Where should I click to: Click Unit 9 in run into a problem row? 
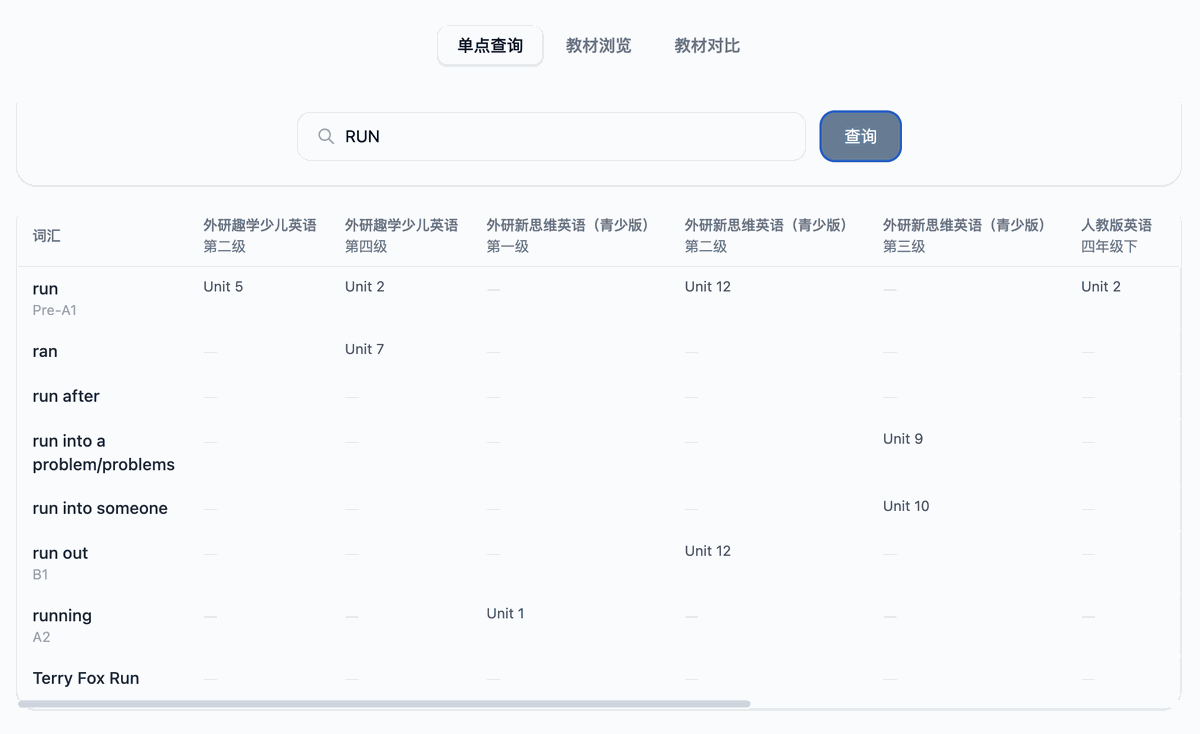coord(903,439)
